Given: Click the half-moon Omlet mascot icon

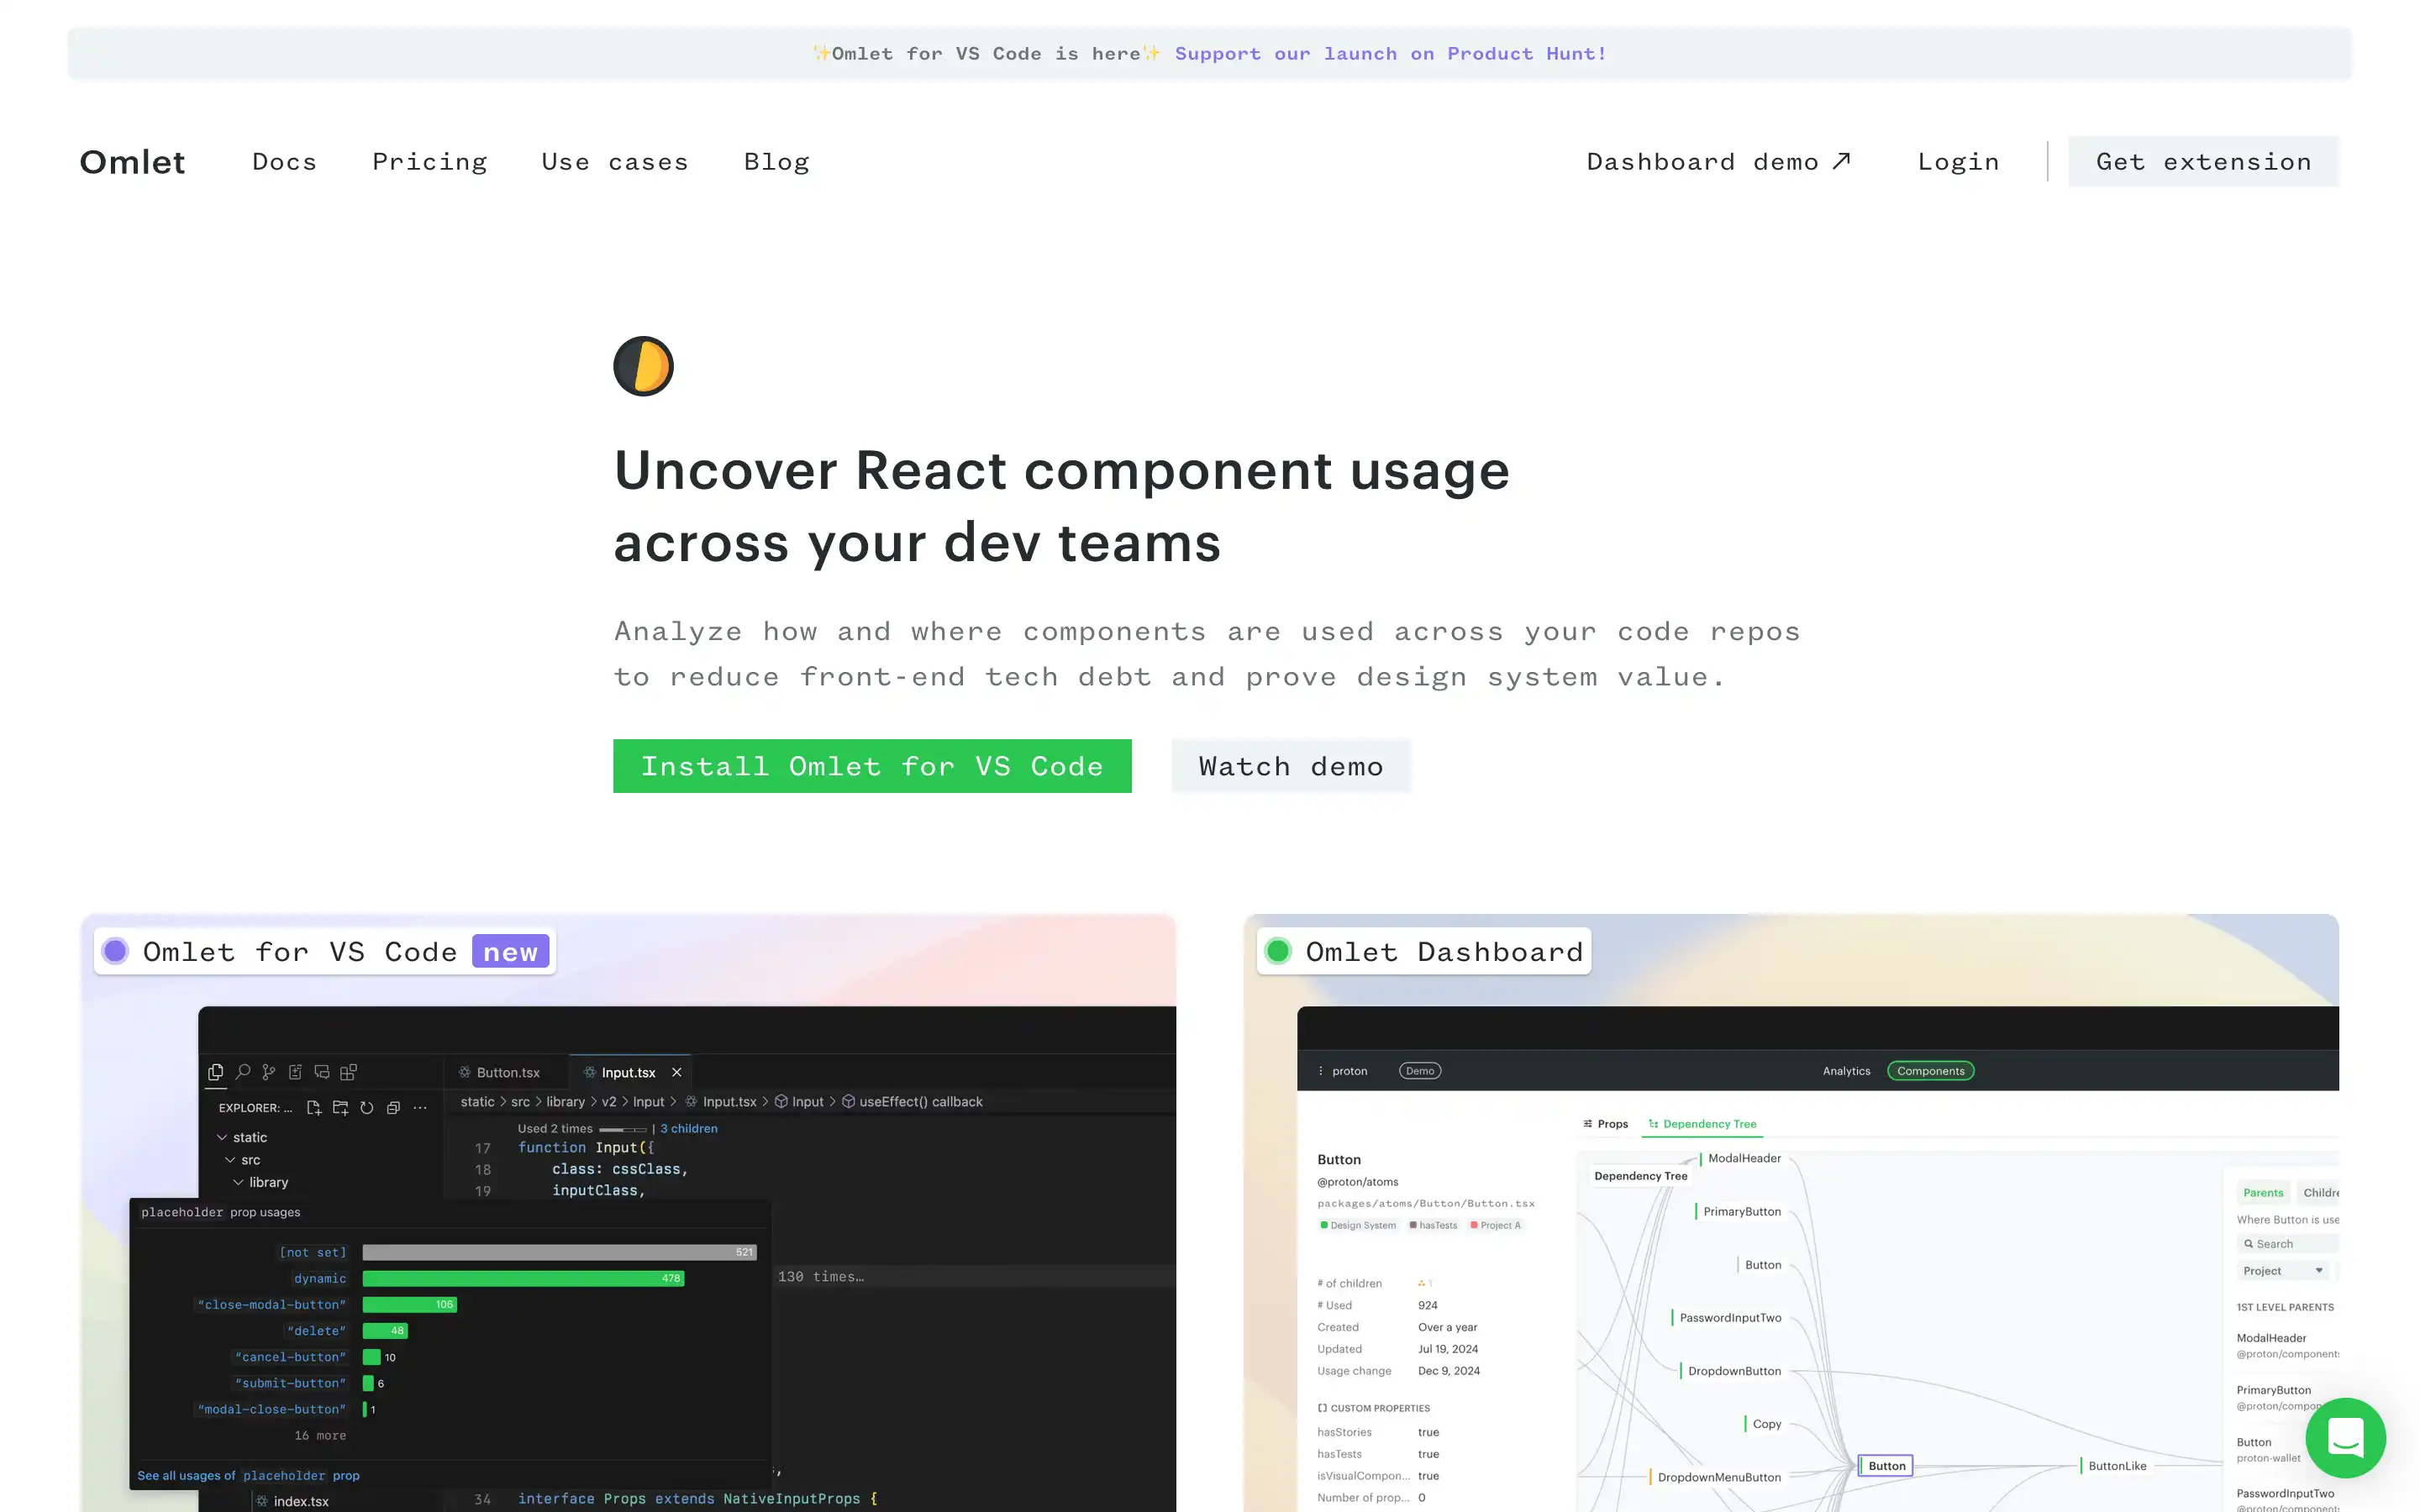Looking at the screenshot, I should (x=643, y=366).
